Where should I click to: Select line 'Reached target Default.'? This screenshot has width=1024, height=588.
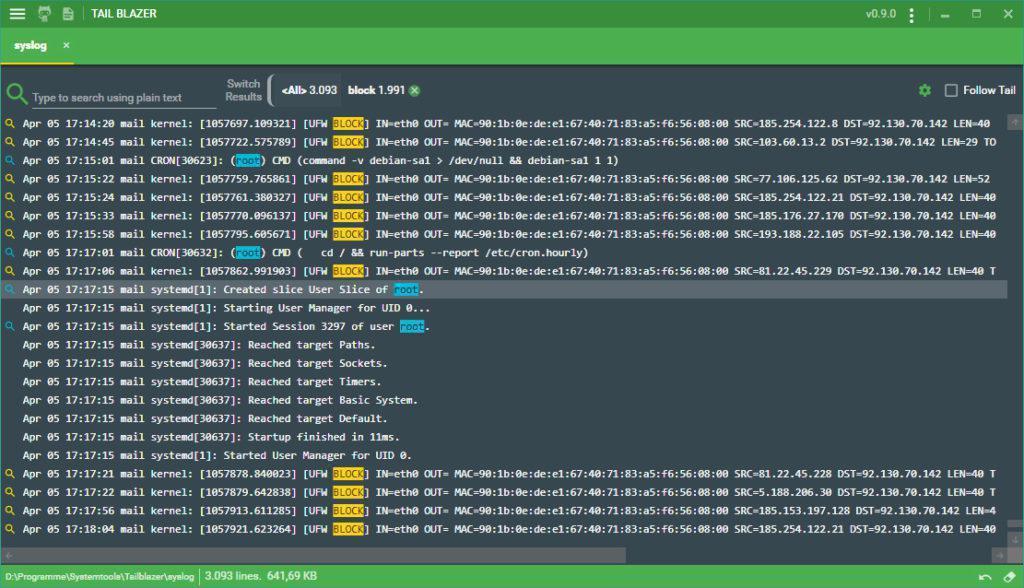point(504,418)
